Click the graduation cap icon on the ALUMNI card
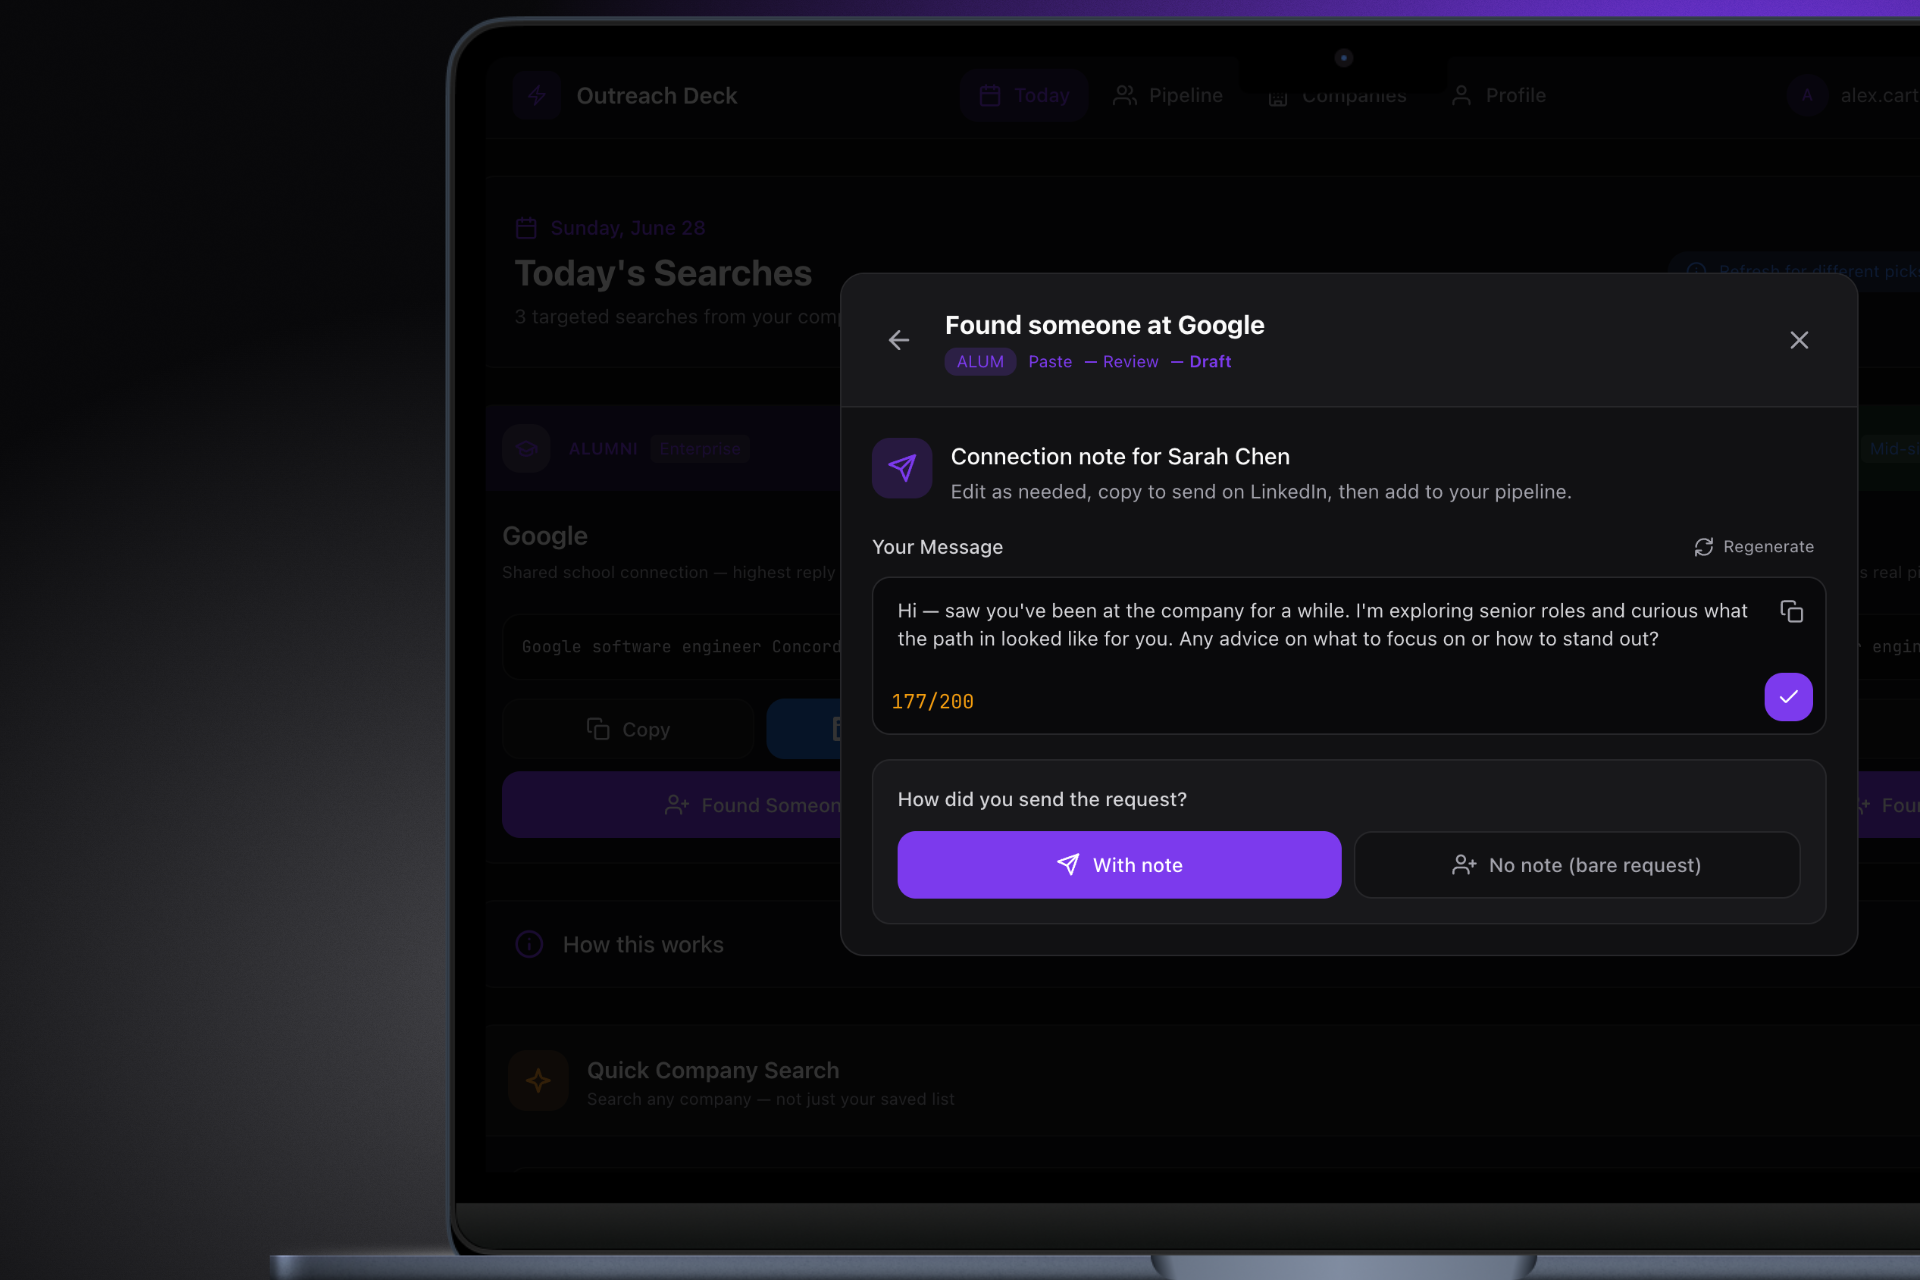Image resolution: width=1920 pixels, height=1280 pixels. [x=527, y=449]
